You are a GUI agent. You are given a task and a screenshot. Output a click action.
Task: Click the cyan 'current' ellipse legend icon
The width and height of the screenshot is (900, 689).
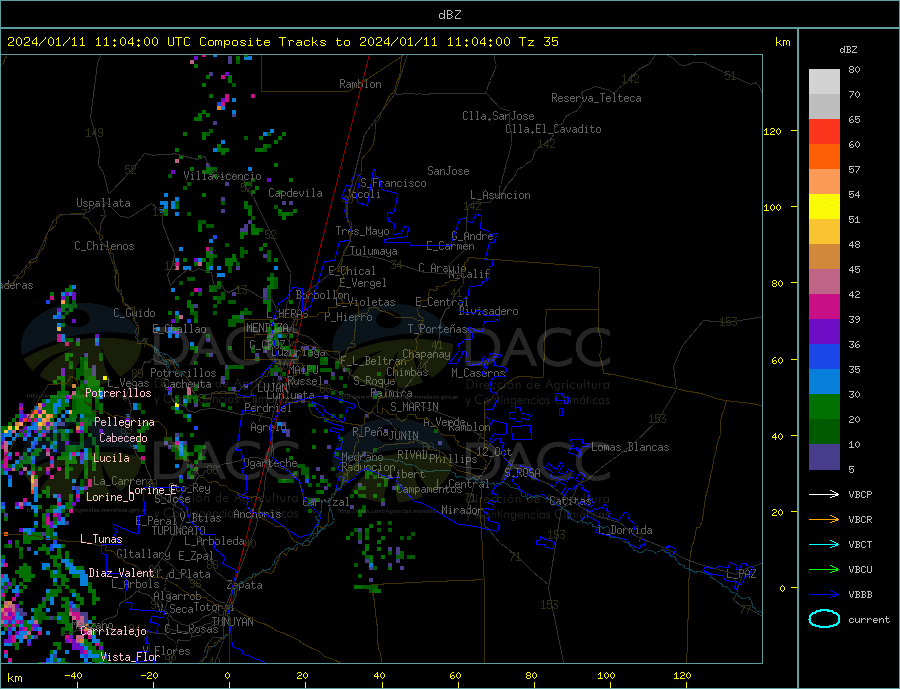(824, 619)
